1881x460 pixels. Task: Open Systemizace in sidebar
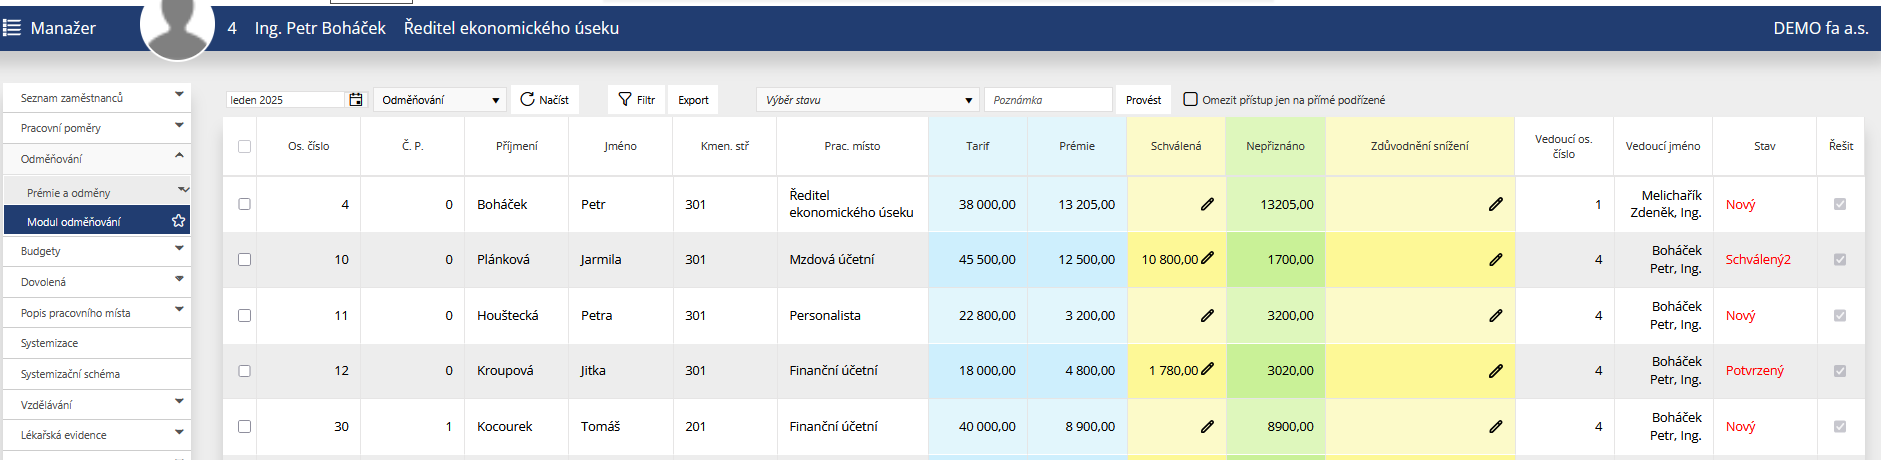[x=97, y=343]
